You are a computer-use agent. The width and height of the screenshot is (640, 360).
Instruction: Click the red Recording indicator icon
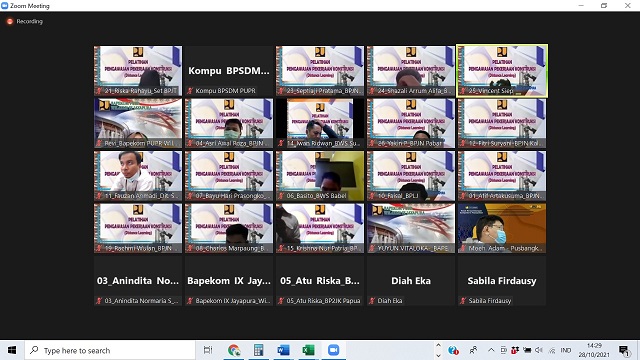tap(10, 21)
